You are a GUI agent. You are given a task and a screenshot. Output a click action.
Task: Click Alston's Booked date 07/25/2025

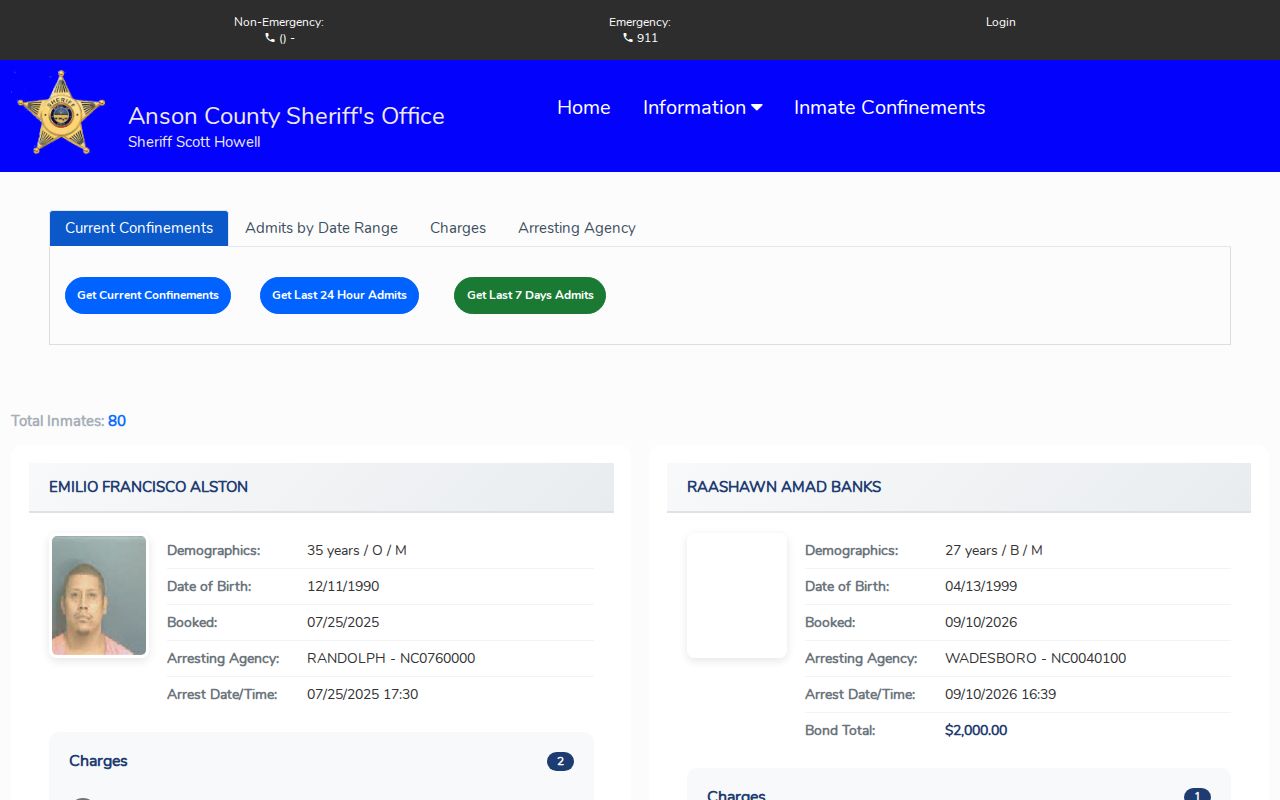(343, 622)
